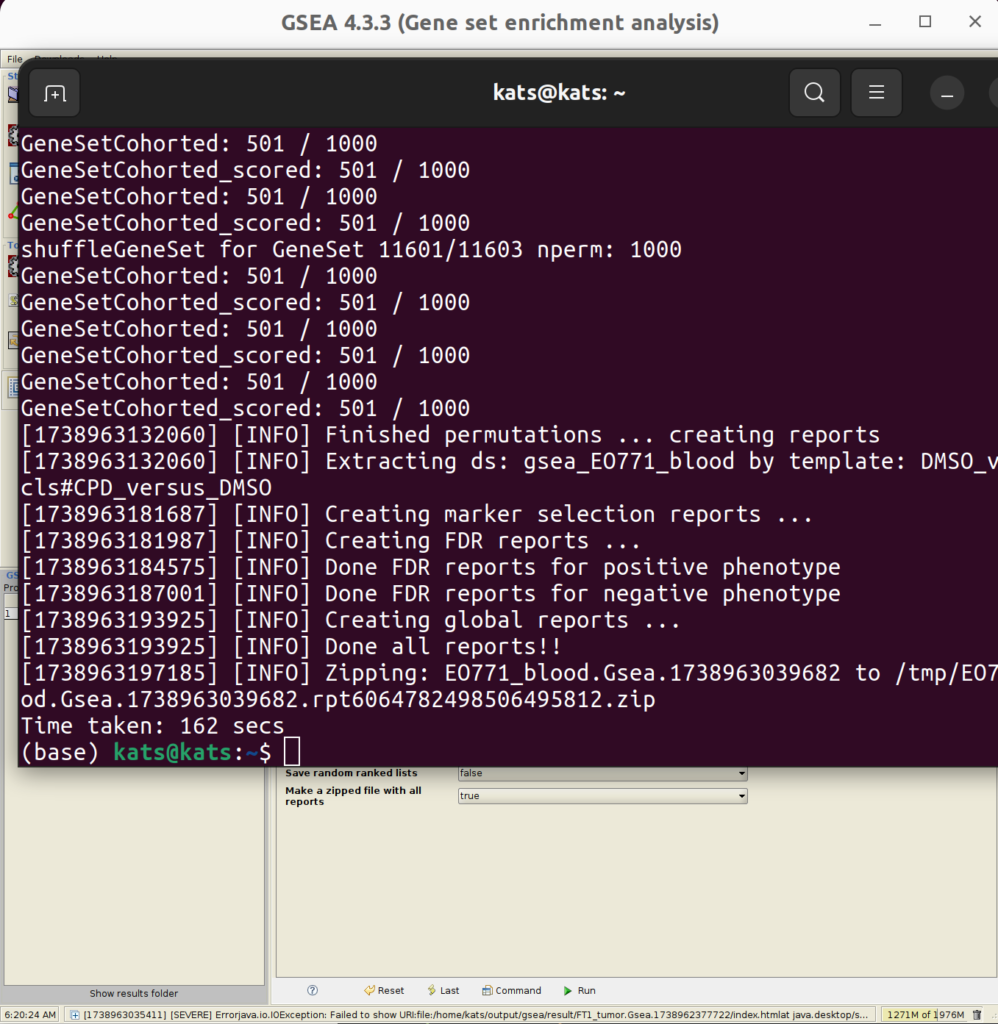Click the 1271M of 1976M memory indicator
Image resolution: width=998 pixels, height=1024 pixels.
[926, 1015]
